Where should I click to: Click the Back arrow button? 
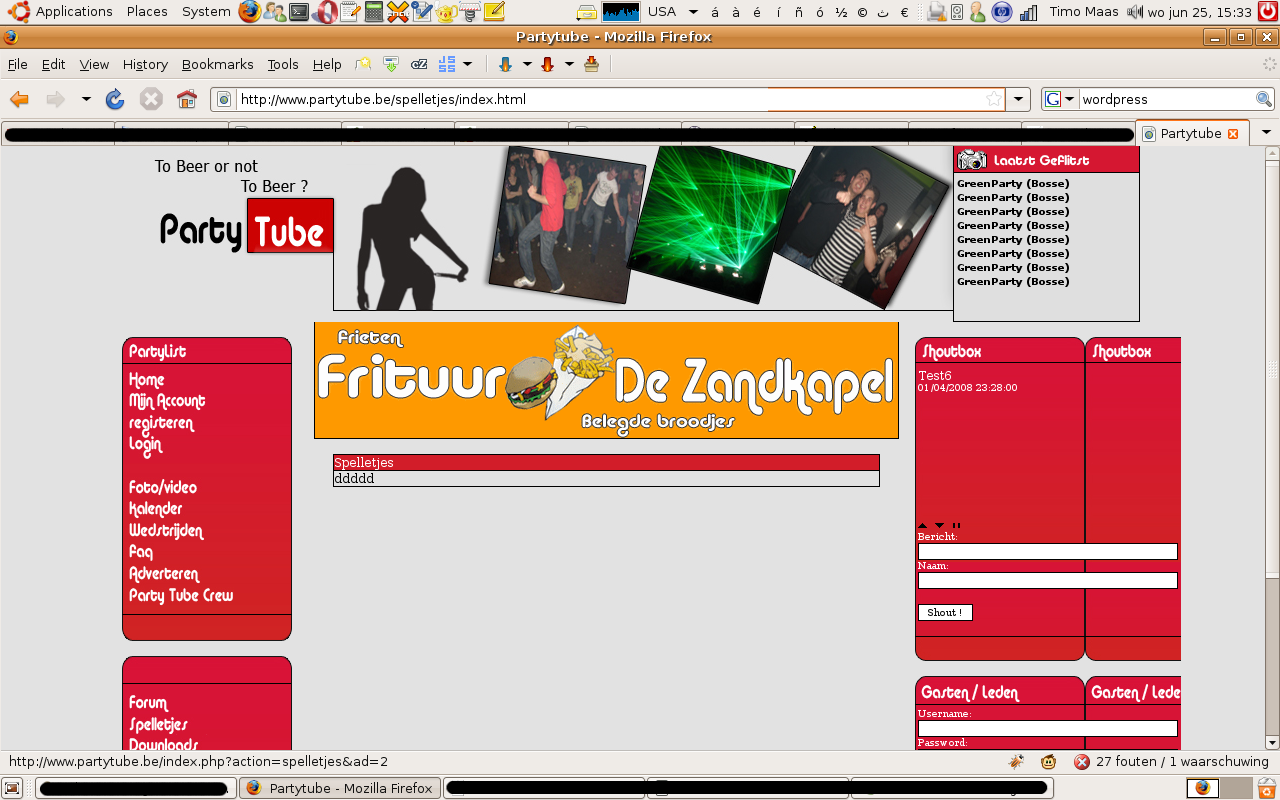click(19, 99)
